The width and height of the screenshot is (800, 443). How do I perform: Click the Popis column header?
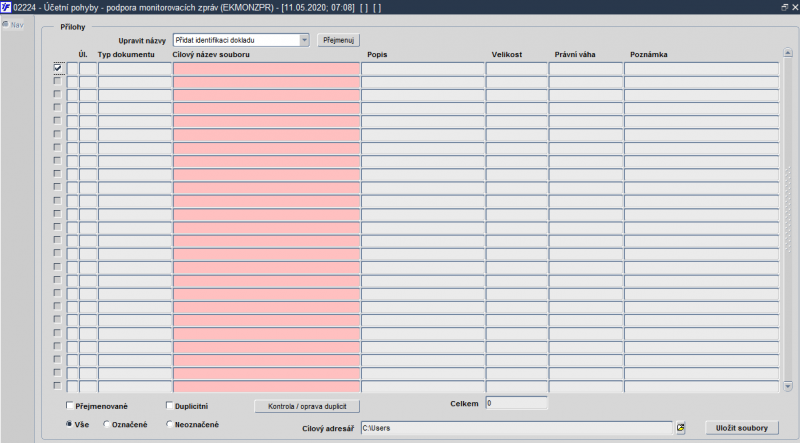[377, 54]
